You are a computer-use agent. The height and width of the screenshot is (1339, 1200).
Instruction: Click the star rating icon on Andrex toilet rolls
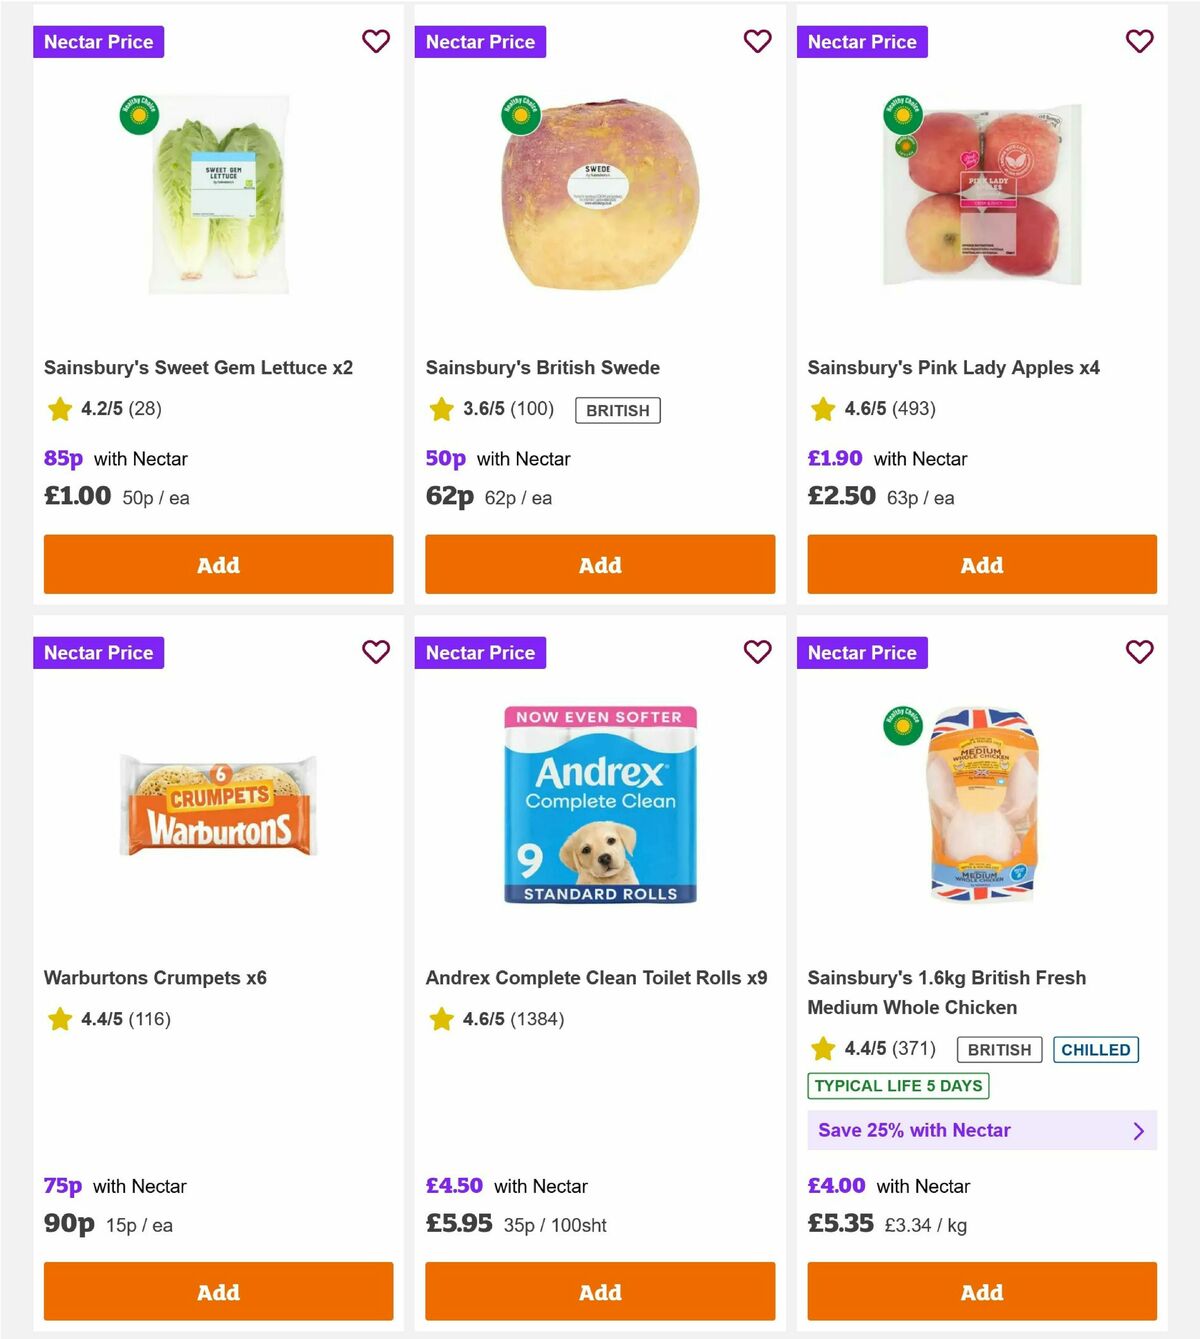tap(441, 1020)
